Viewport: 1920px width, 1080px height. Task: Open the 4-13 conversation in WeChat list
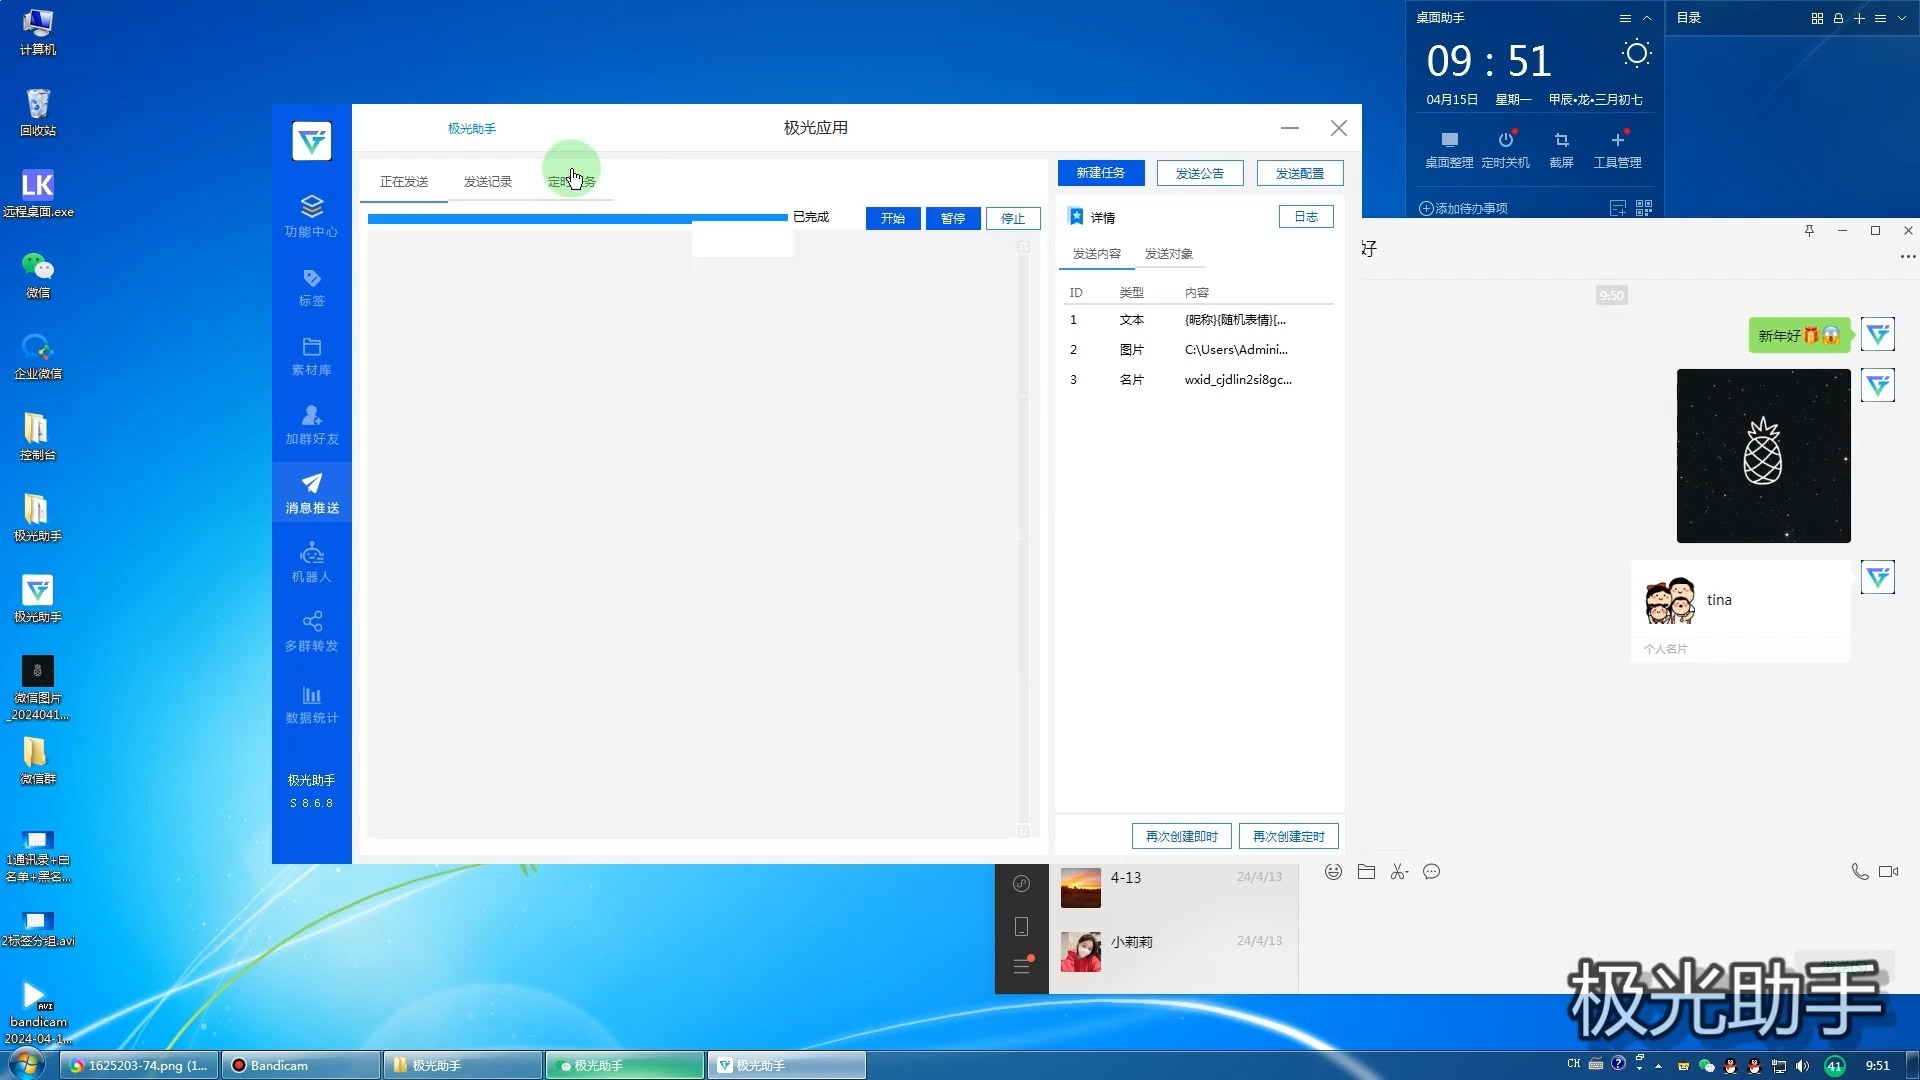point(1173,888)
